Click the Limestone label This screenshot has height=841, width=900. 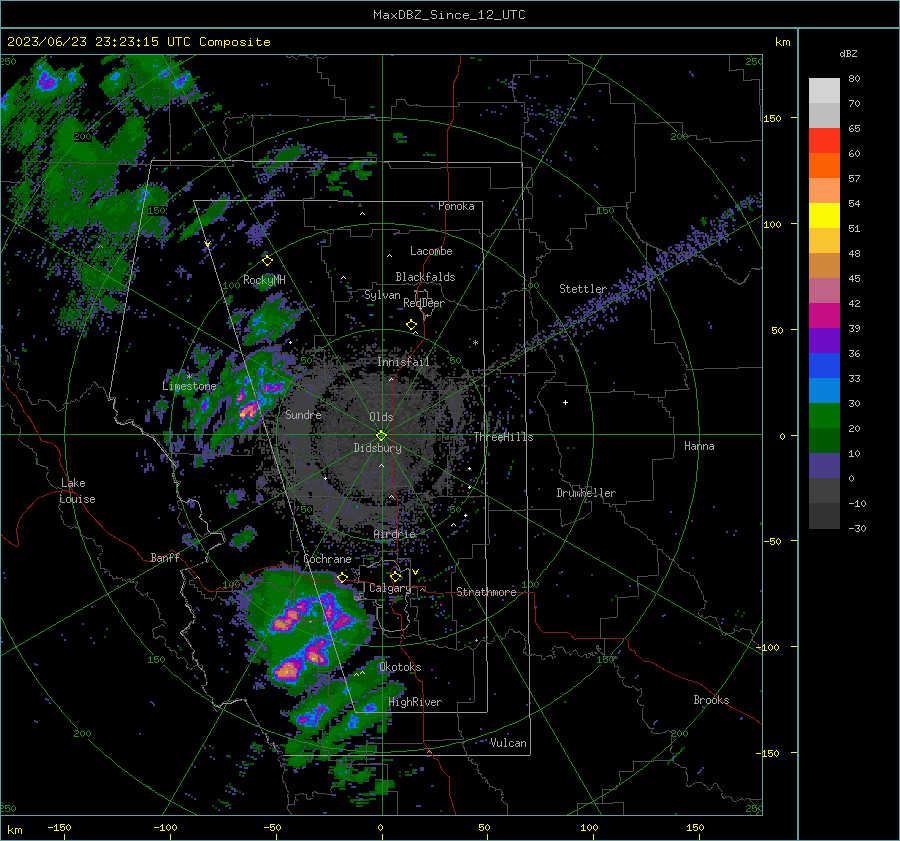[189, 386]
